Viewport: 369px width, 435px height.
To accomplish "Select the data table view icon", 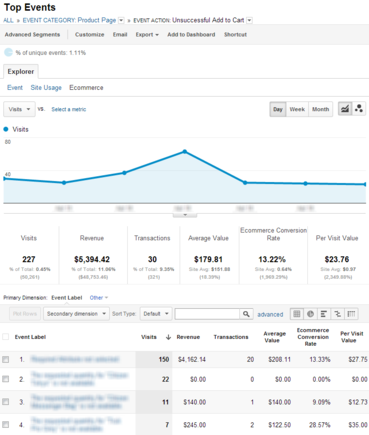I will click(297, 314).
